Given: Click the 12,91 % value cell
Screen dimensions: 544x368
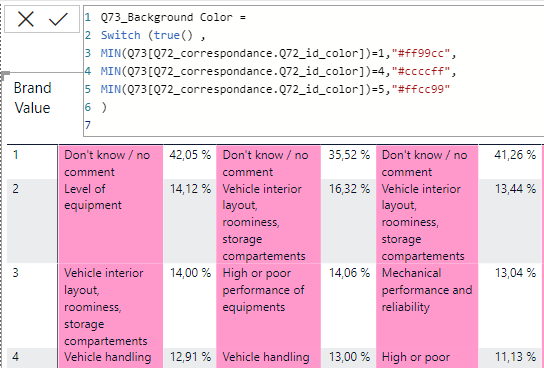Looking at the screenshot, I should point(190,358).
